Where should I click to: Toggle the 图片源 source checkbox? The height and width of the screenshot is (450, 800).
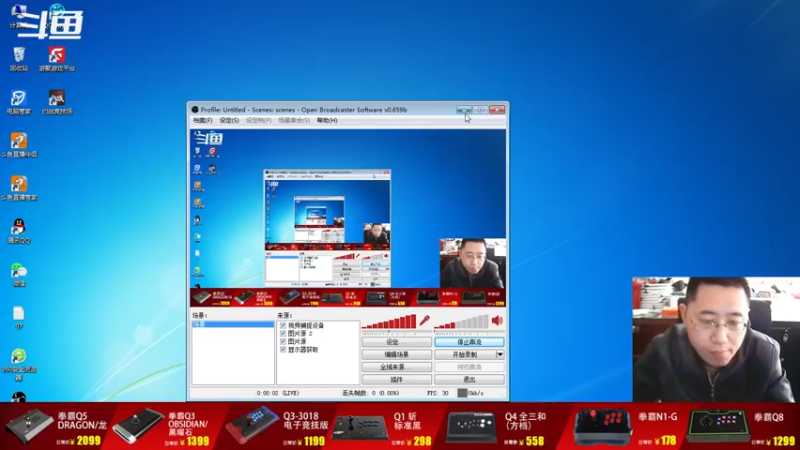coord(283,341)
